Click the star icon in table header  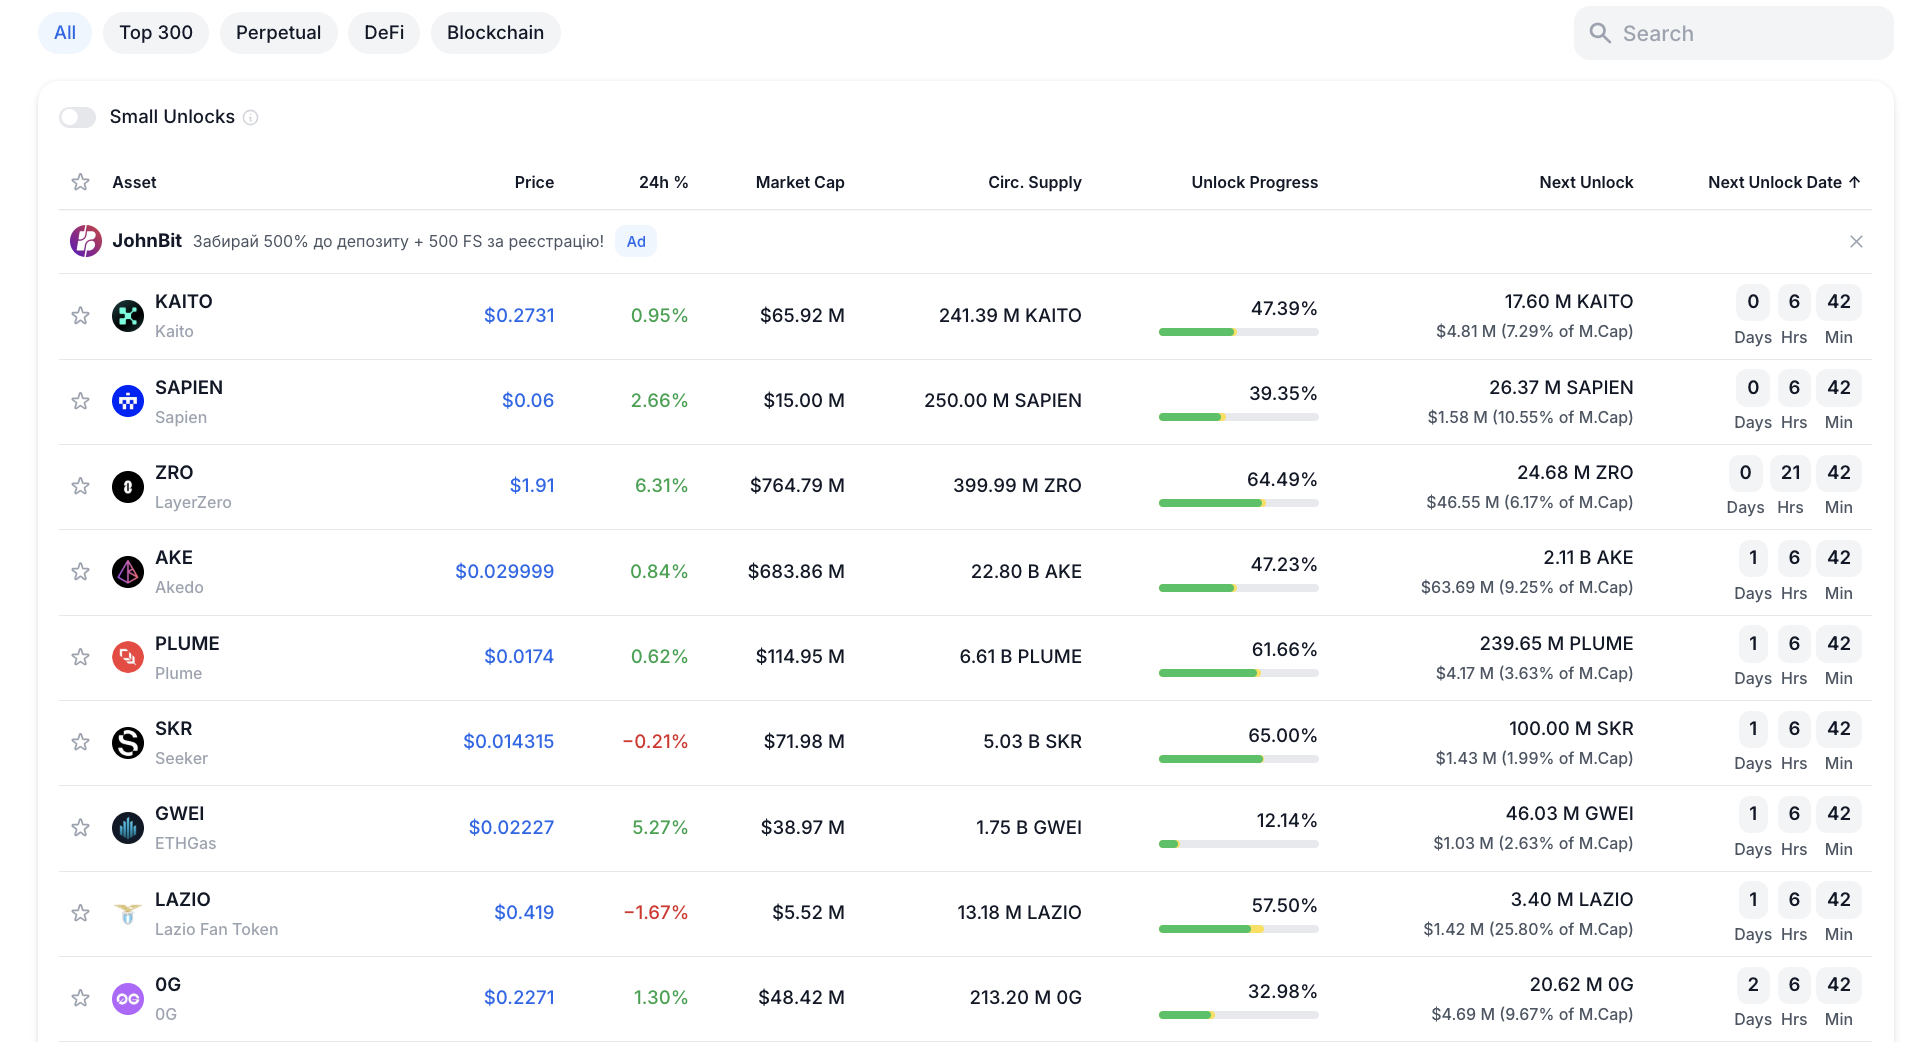tap(81, 182)
